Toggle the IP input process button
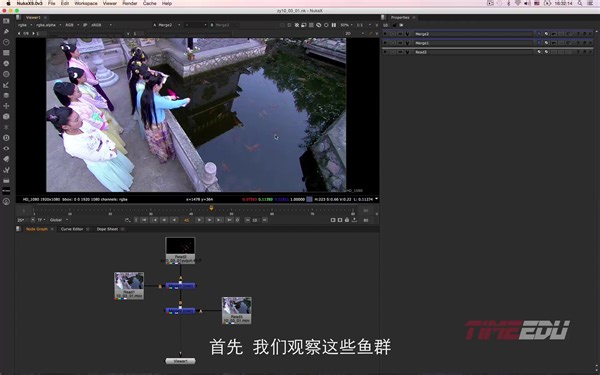Viewport: 600px width, 375px height. point(85,25)
